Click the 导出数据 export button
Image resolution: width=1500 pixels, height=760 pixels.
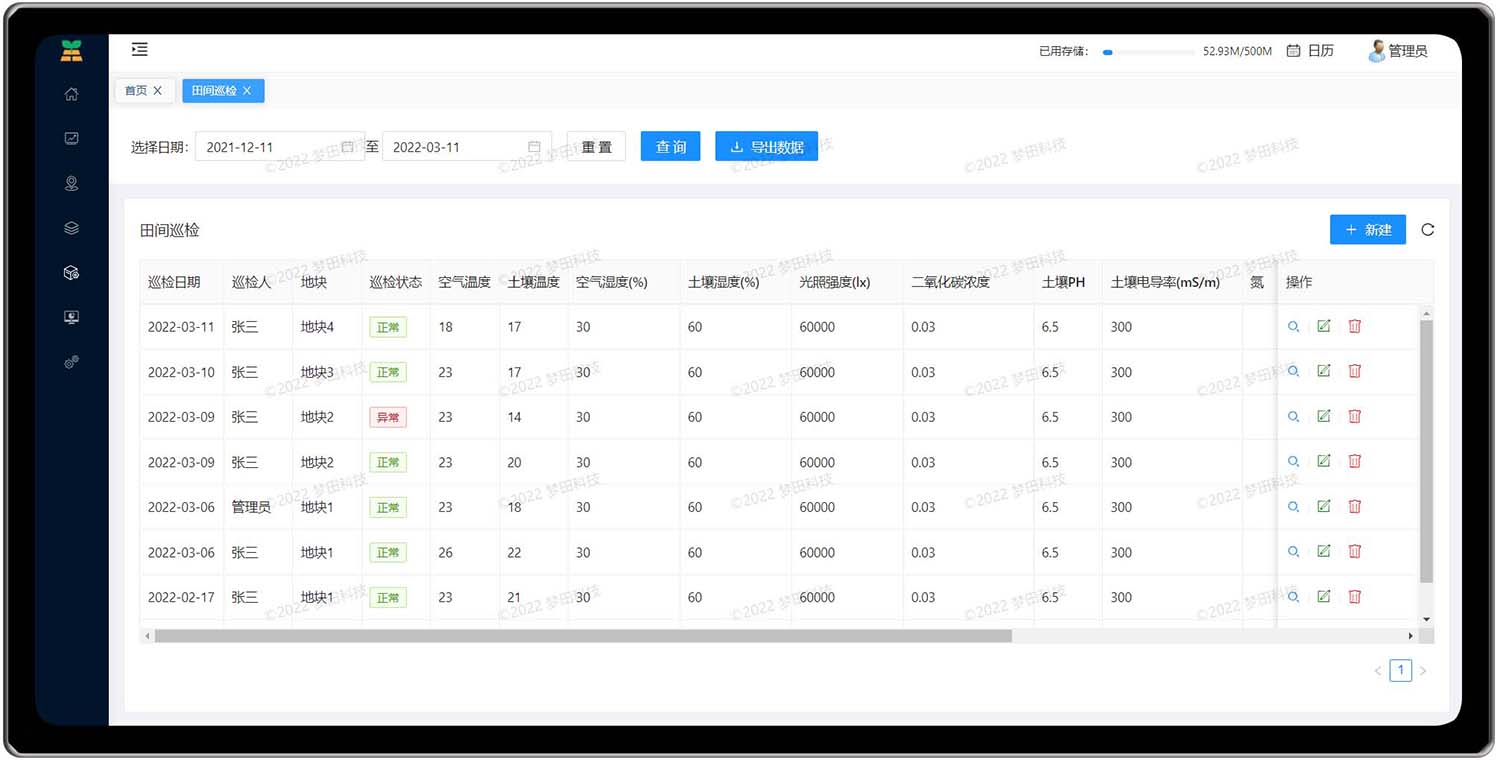click(767, 146)
